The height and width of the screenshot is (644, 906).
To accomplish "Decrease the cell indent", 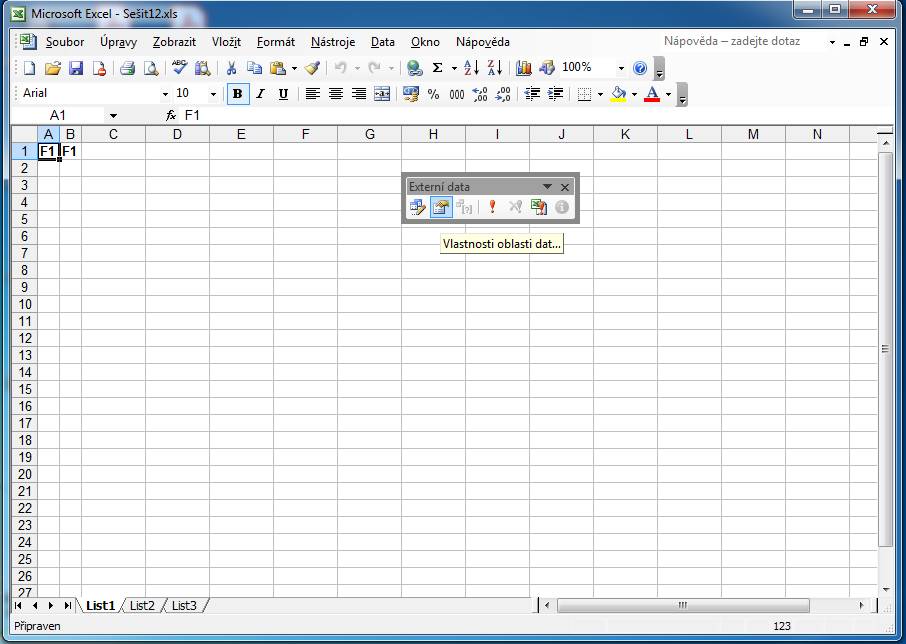I will (x=532, y=94).
